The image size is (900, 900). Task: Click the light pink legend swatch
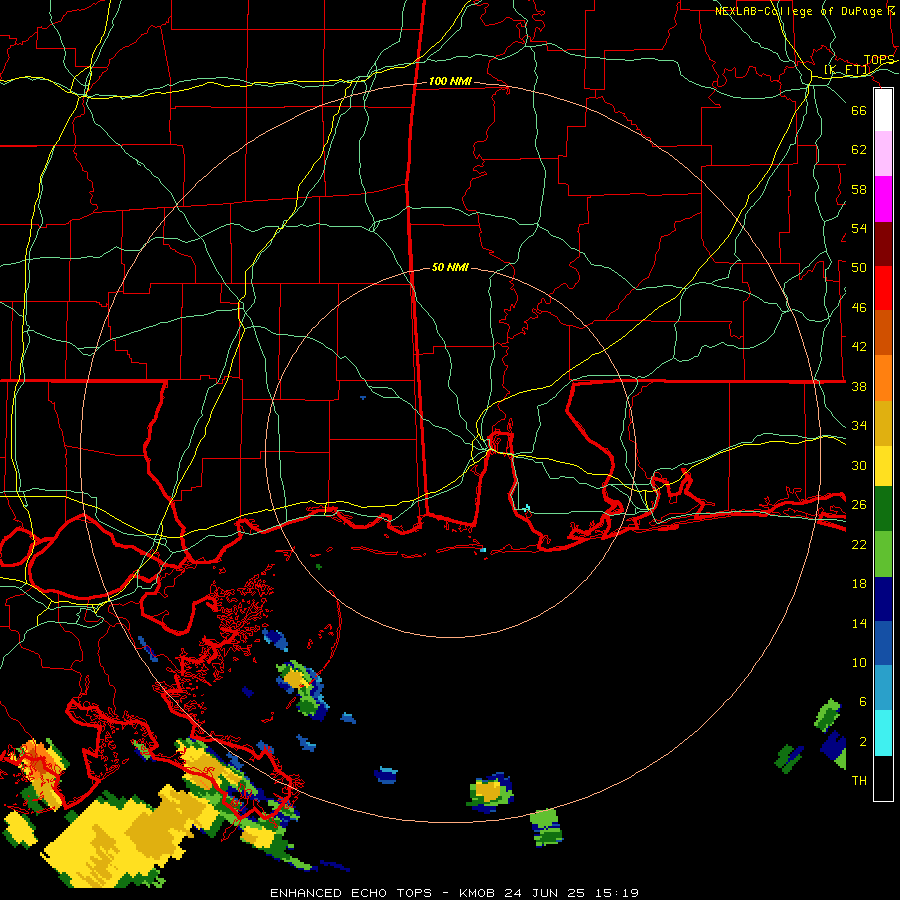click(883, 153)
